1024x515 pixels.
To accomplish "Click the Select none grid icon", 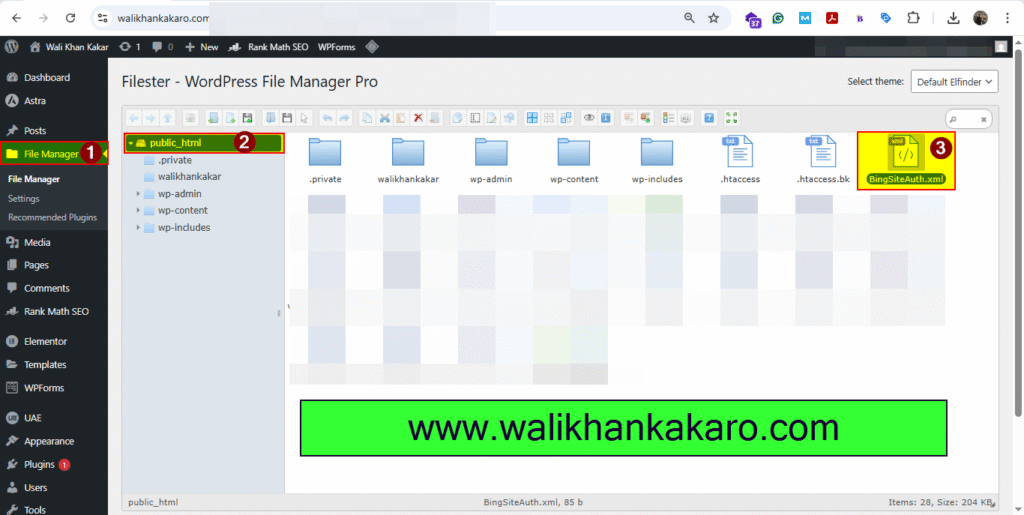I will 549,118.
